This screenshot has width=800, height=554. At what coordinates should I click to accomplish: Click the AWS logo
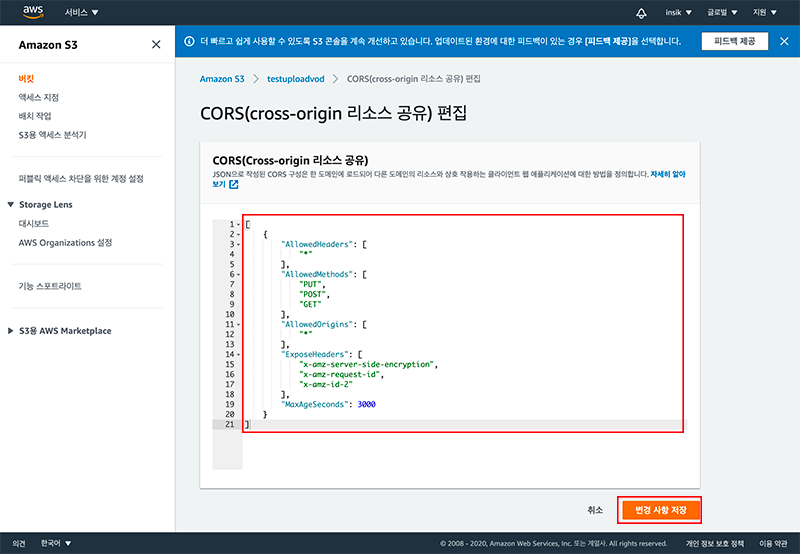tap(33, 12)
